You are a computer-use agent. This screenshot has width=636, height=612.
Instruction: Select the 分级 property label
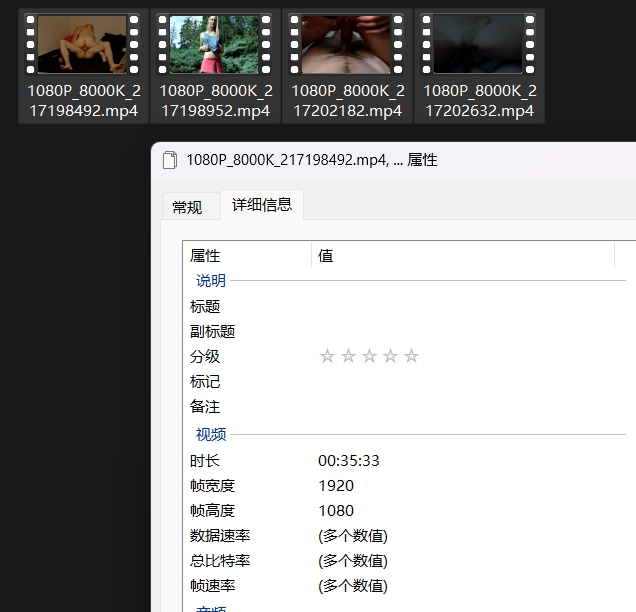point(205,356)
